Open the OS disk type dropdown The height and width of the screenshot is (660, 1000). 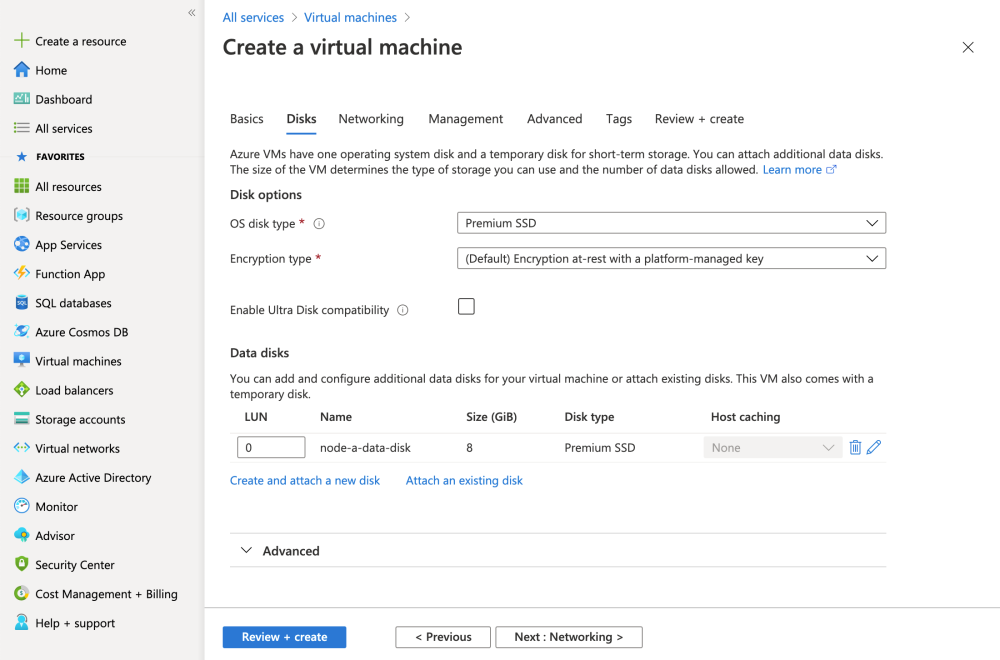[671, 223]
